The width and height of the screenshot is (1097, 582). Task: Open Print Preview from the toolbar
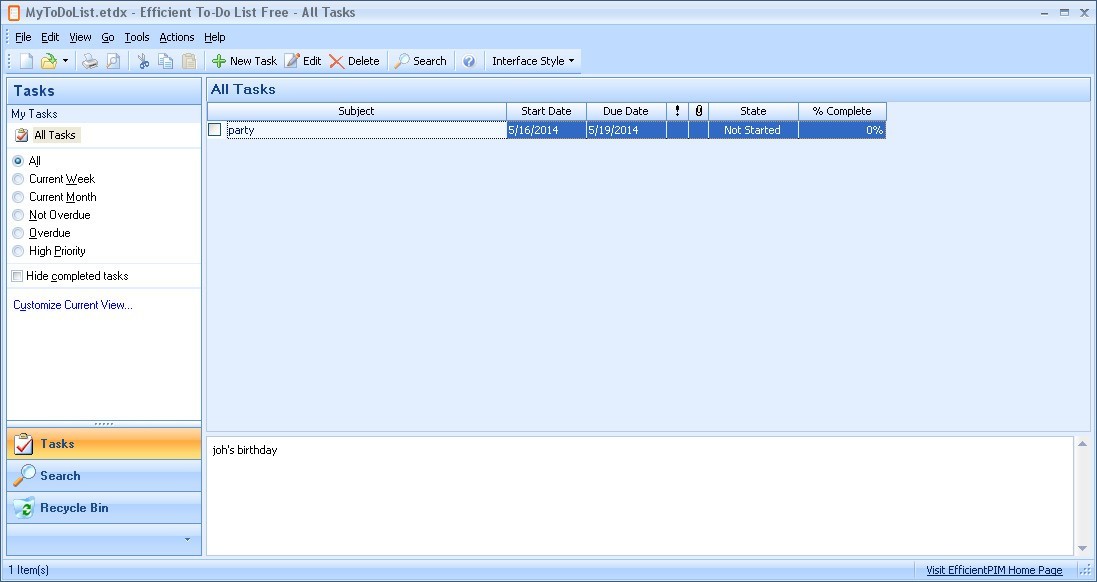[x=112, y=60]
